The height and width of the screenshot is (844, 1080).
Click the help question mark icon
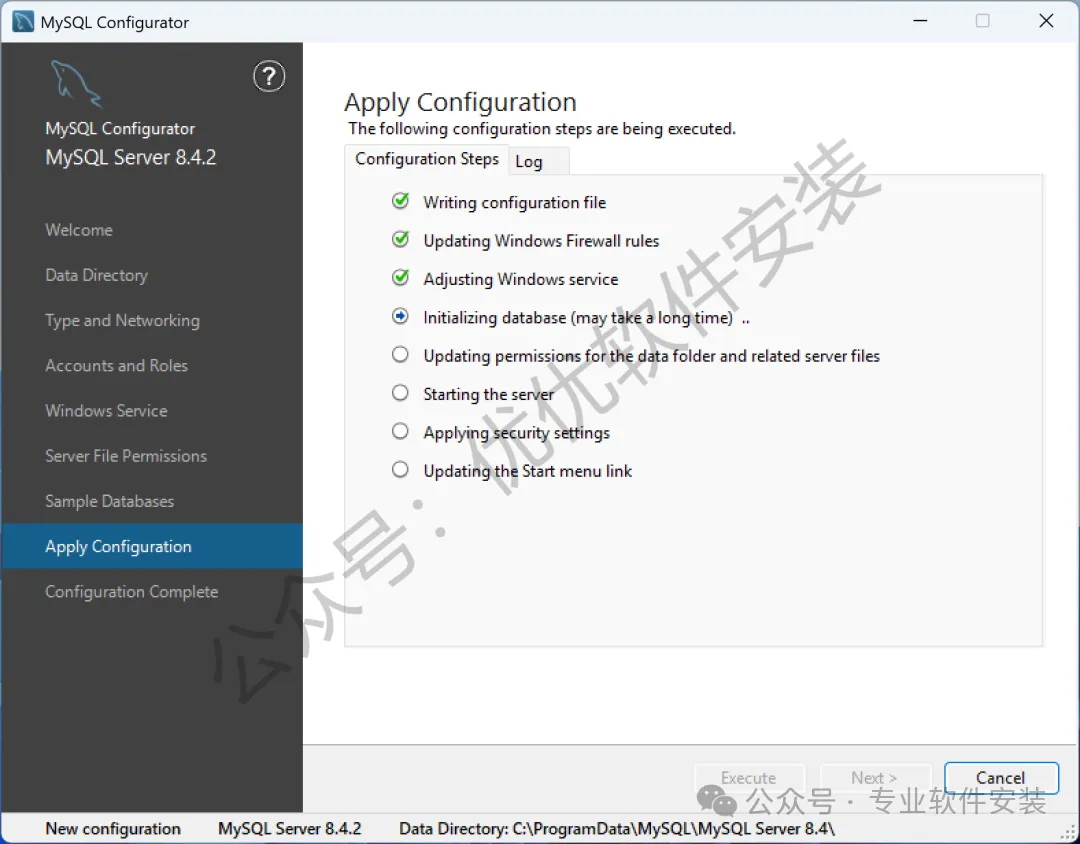(x=269, y=76)
